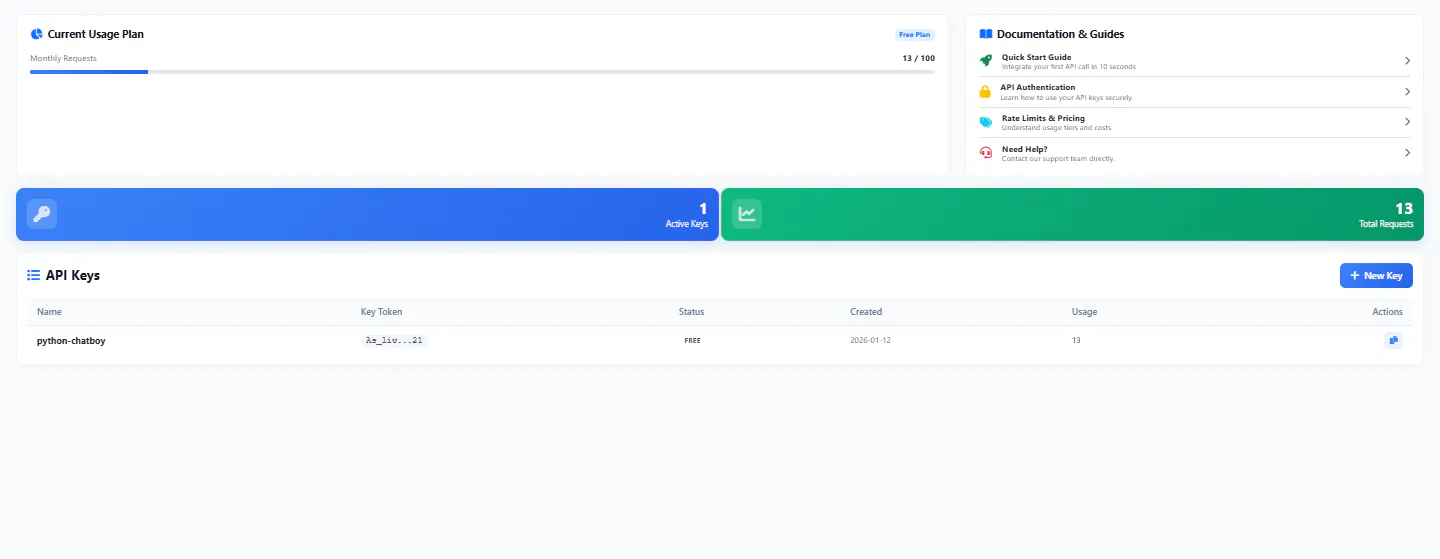Click the Usage column header
Screen dimensions: 1440x559
click(1084, 312)
